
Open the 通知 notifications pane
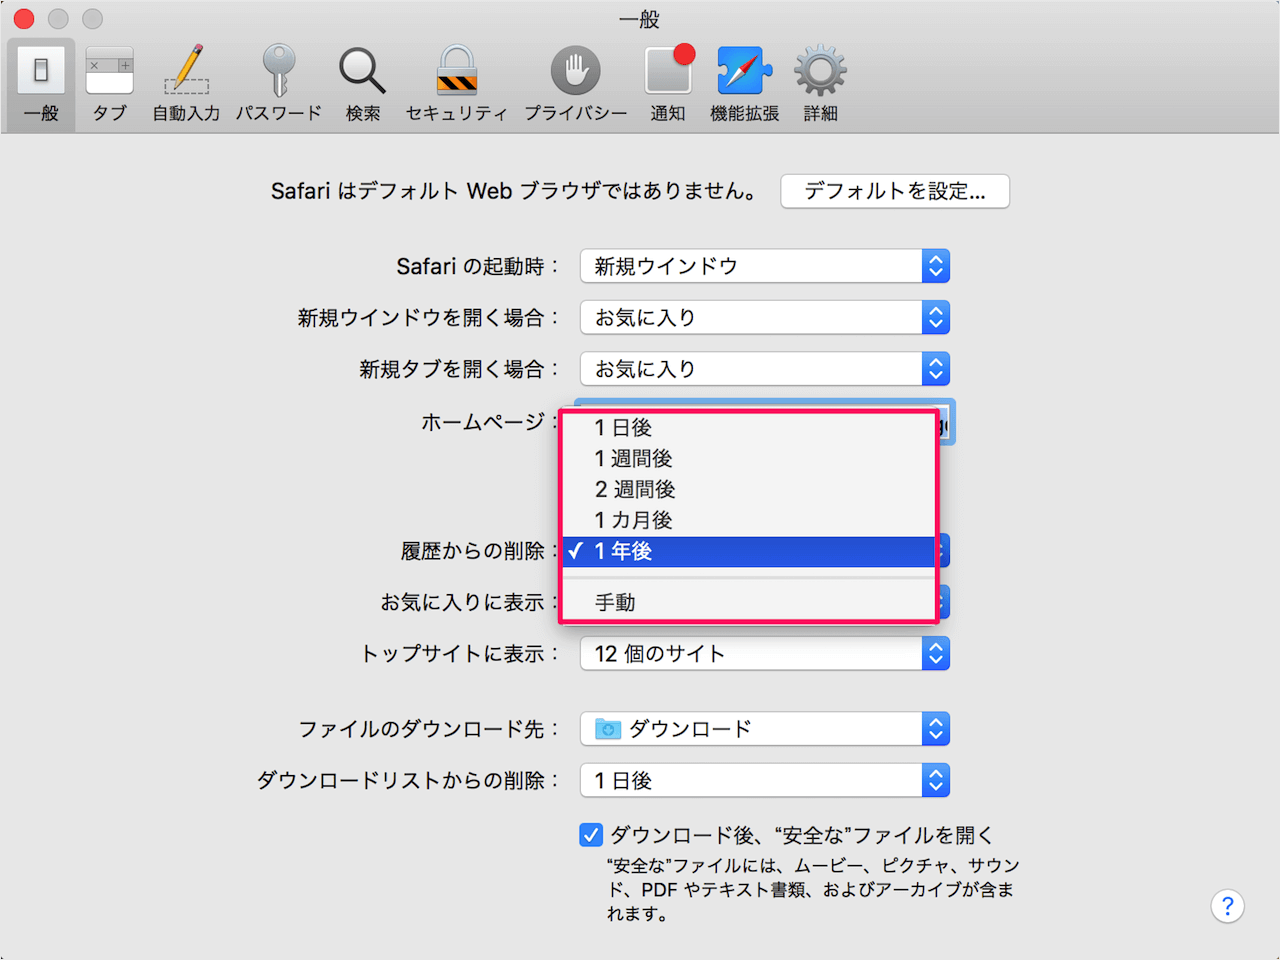(x=668, y=86)
